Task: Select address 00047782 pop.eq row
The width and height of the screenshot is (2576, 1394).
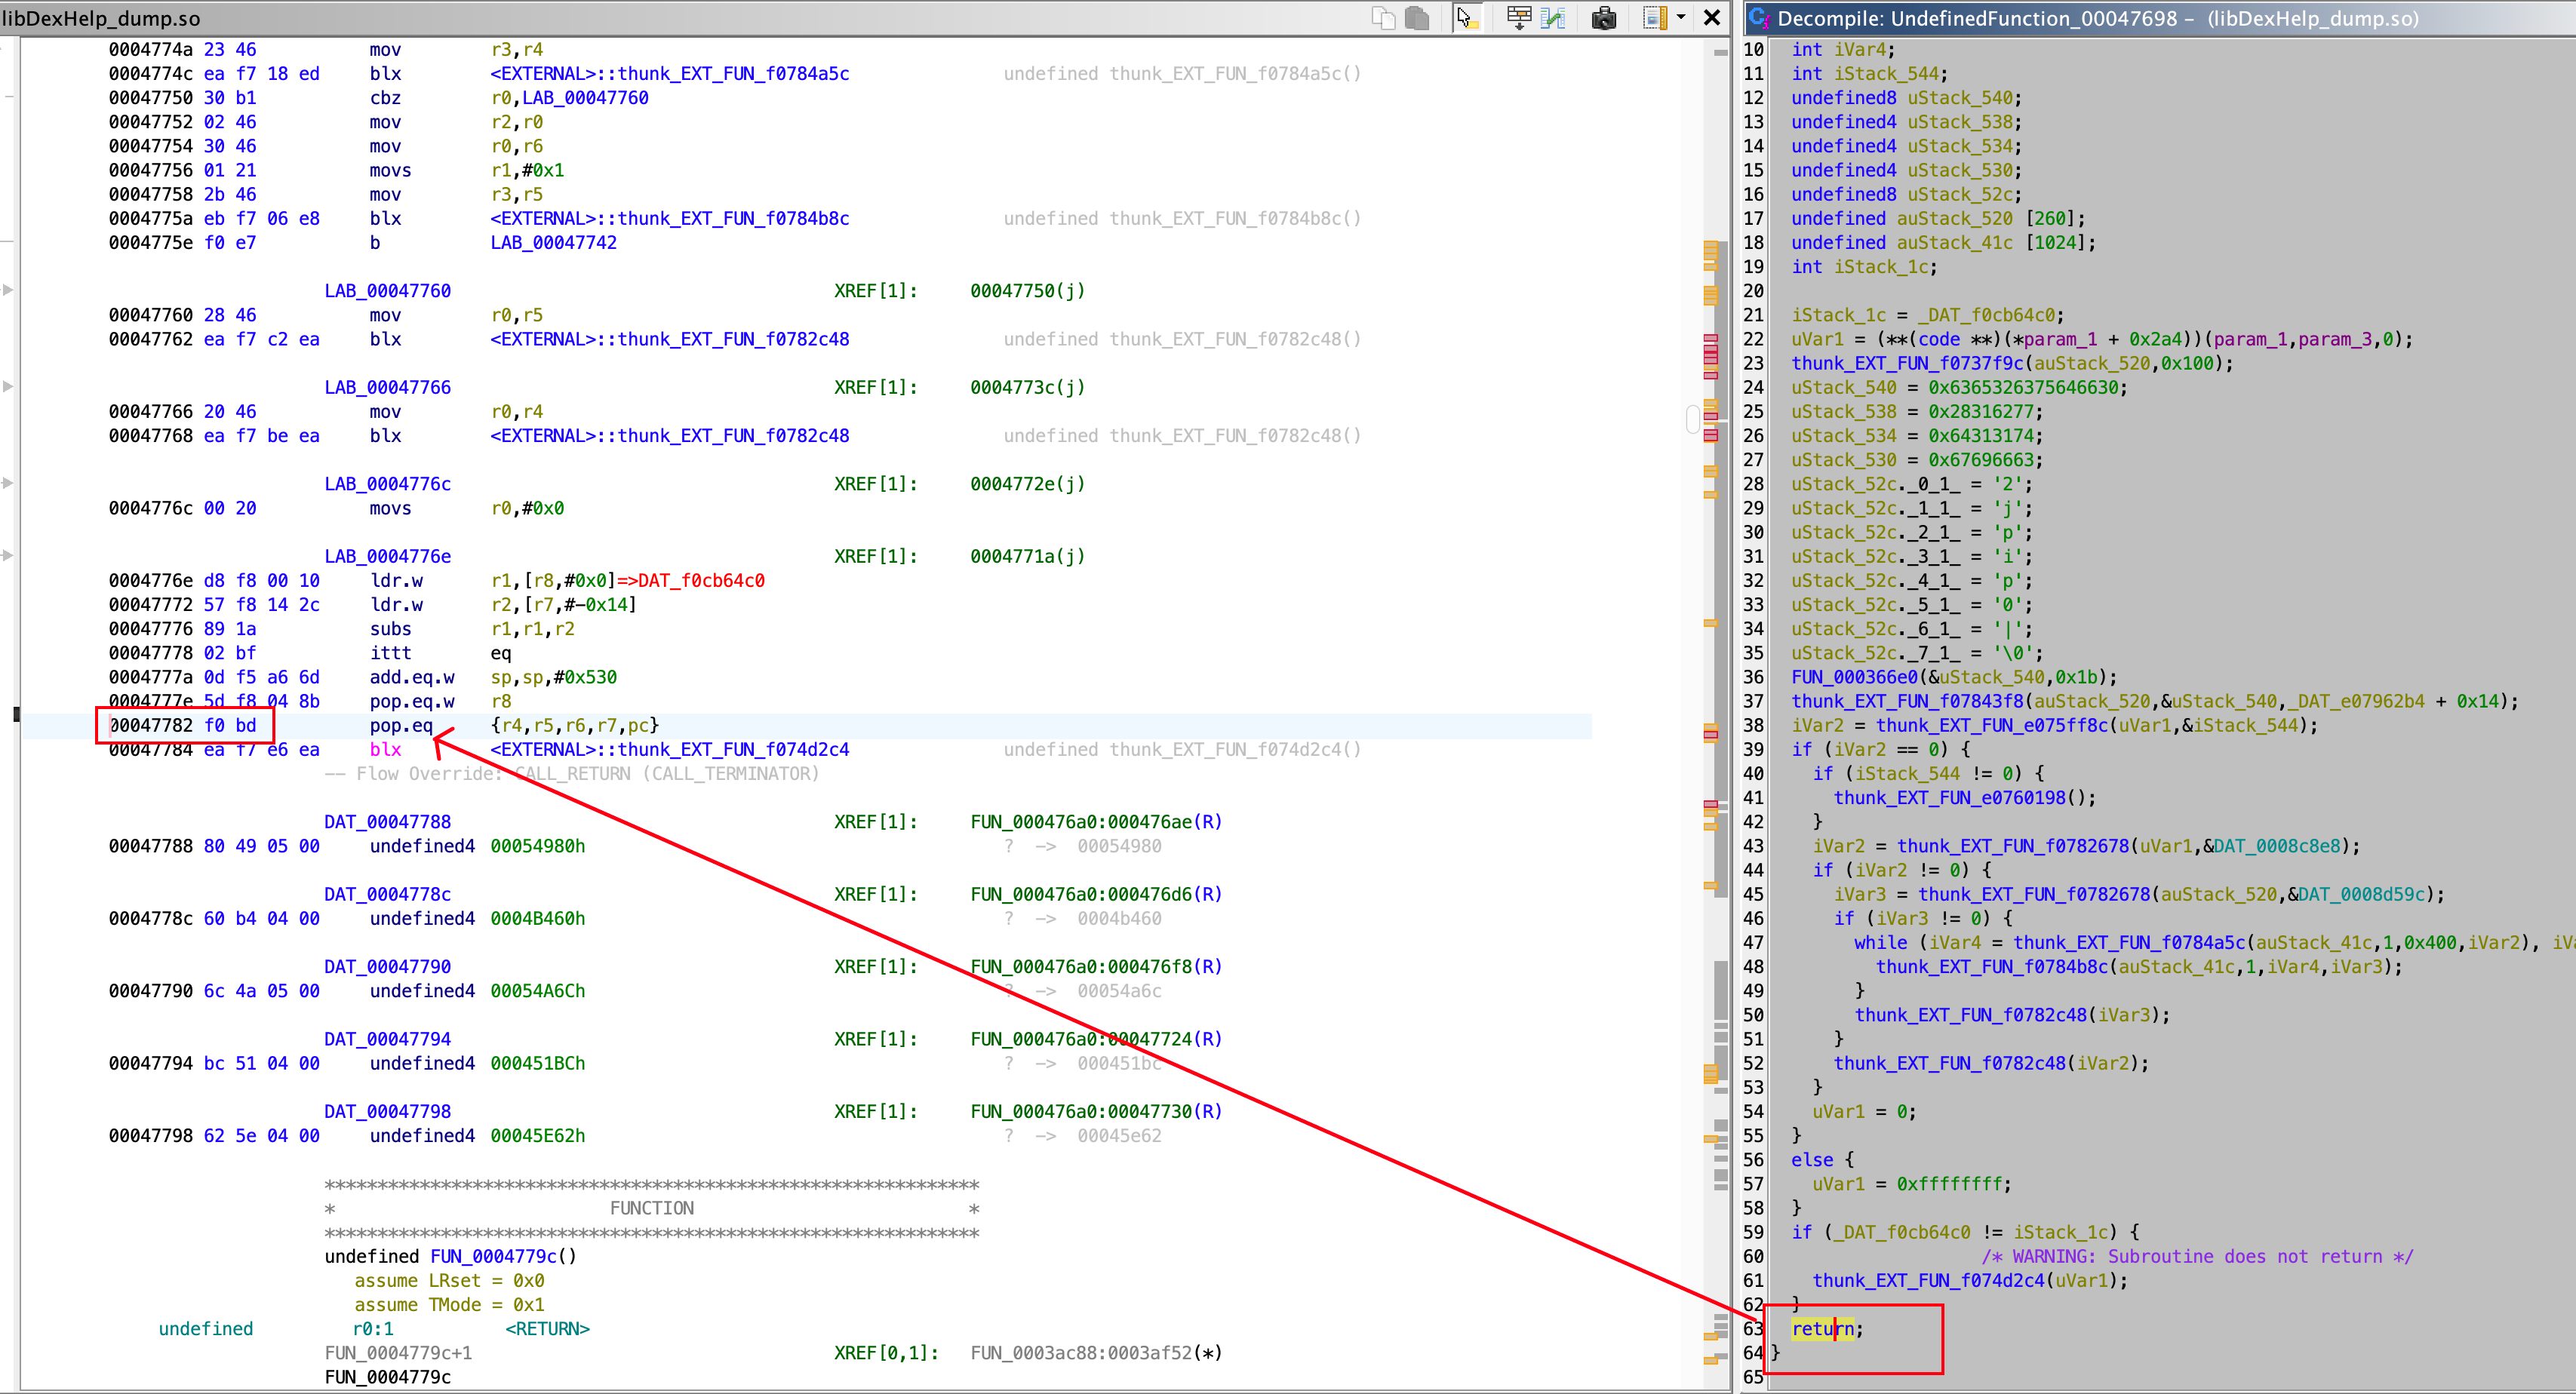Action: click(806, 725)
